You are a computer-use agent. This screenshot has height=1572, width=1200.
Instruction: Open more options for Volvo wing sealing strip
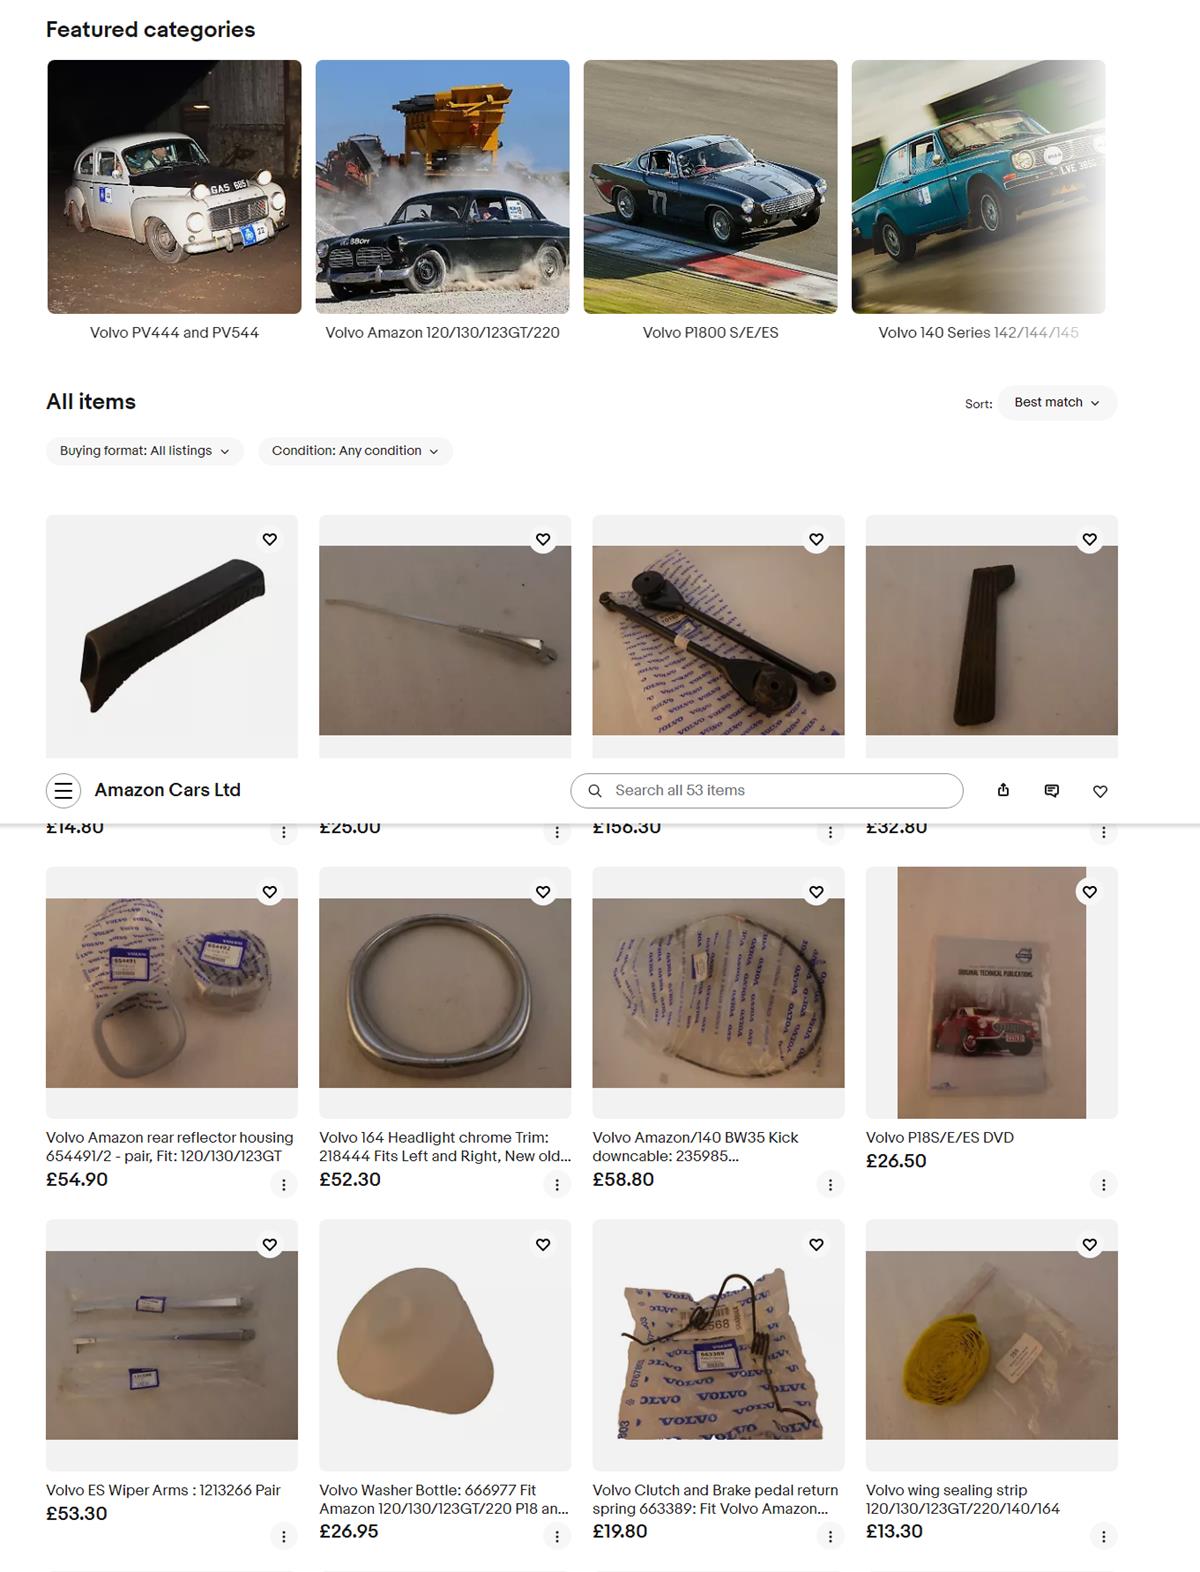pos(1103,1537)
